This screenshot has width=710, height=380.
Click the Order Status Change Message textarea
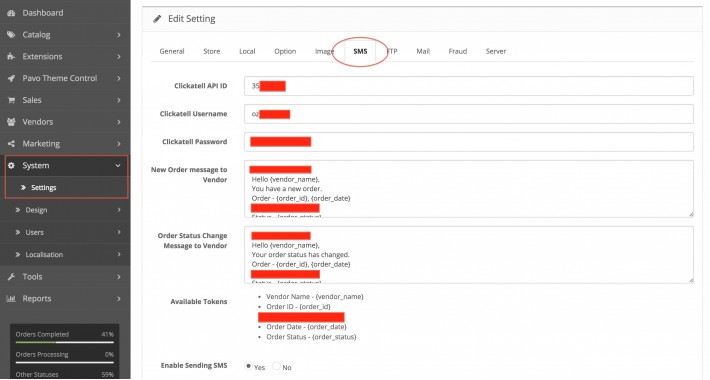pos(469,255)
